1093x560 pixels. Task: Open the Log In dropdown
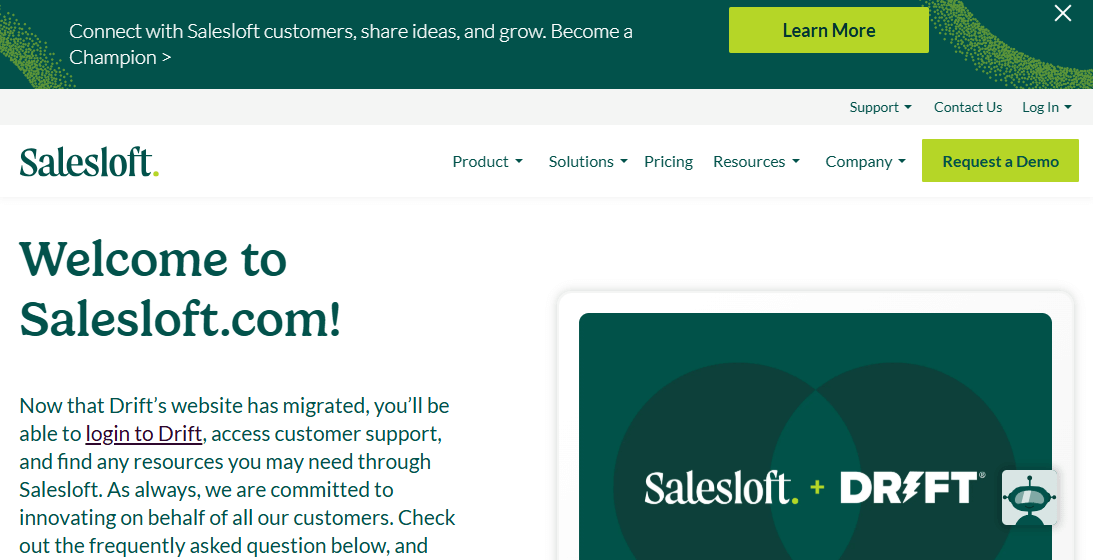point(1047,107)
